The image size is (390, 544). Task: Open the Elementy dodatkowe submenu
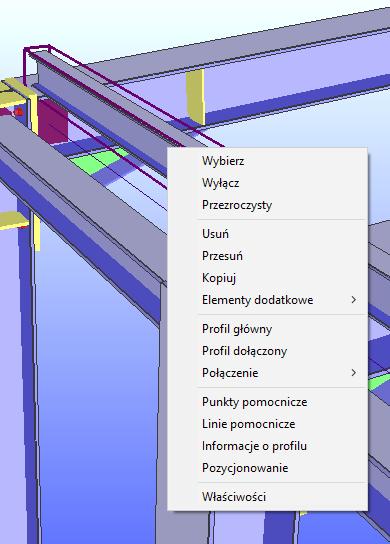click(267, 300)
